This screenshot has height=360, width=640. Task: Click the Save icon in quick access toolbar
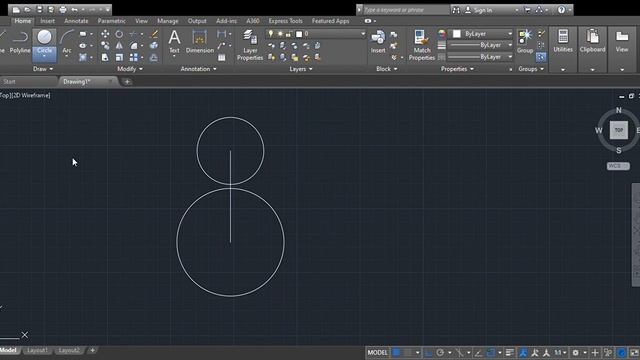tap(40, 9)
